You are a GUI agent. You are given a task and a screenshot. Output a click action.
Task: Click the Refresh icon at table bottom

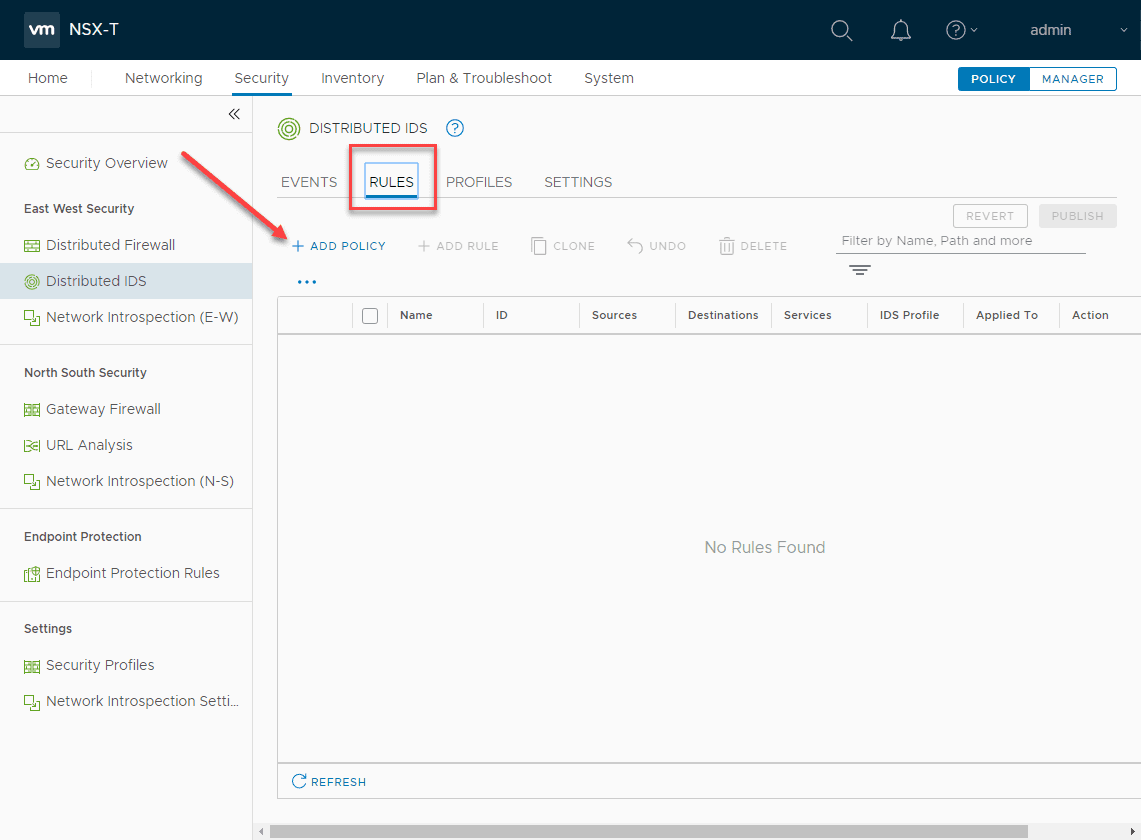(299, 781)
